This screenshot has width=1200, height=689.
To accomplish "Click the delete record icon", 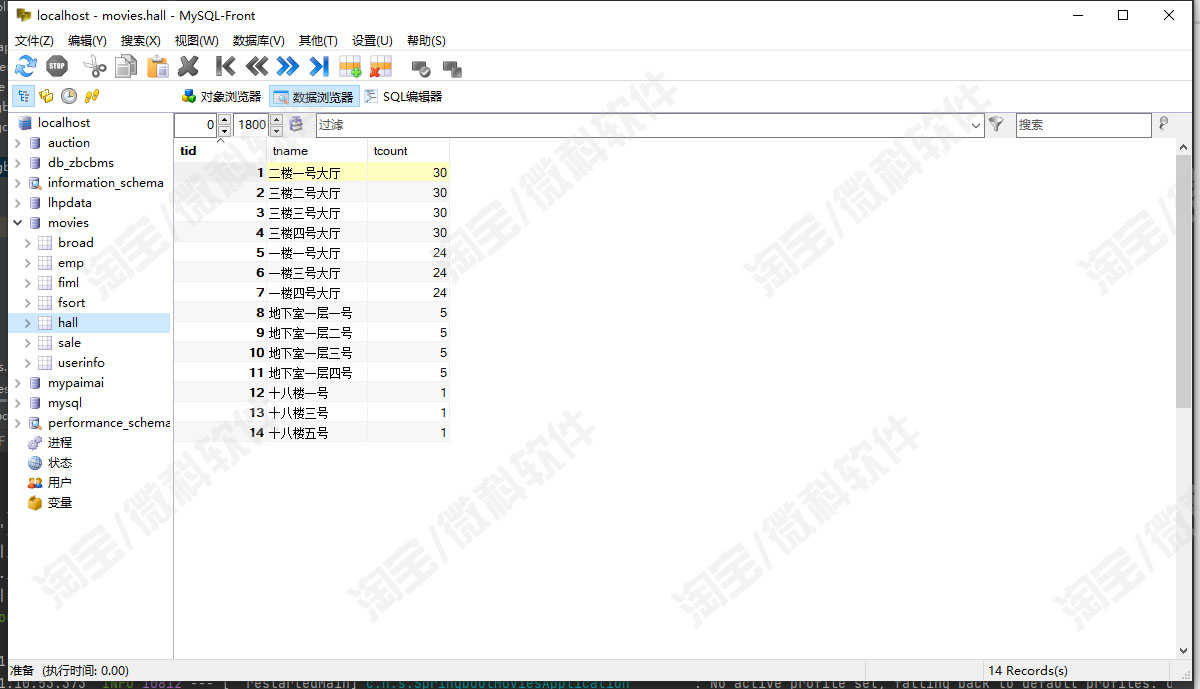I will (380, 67).
